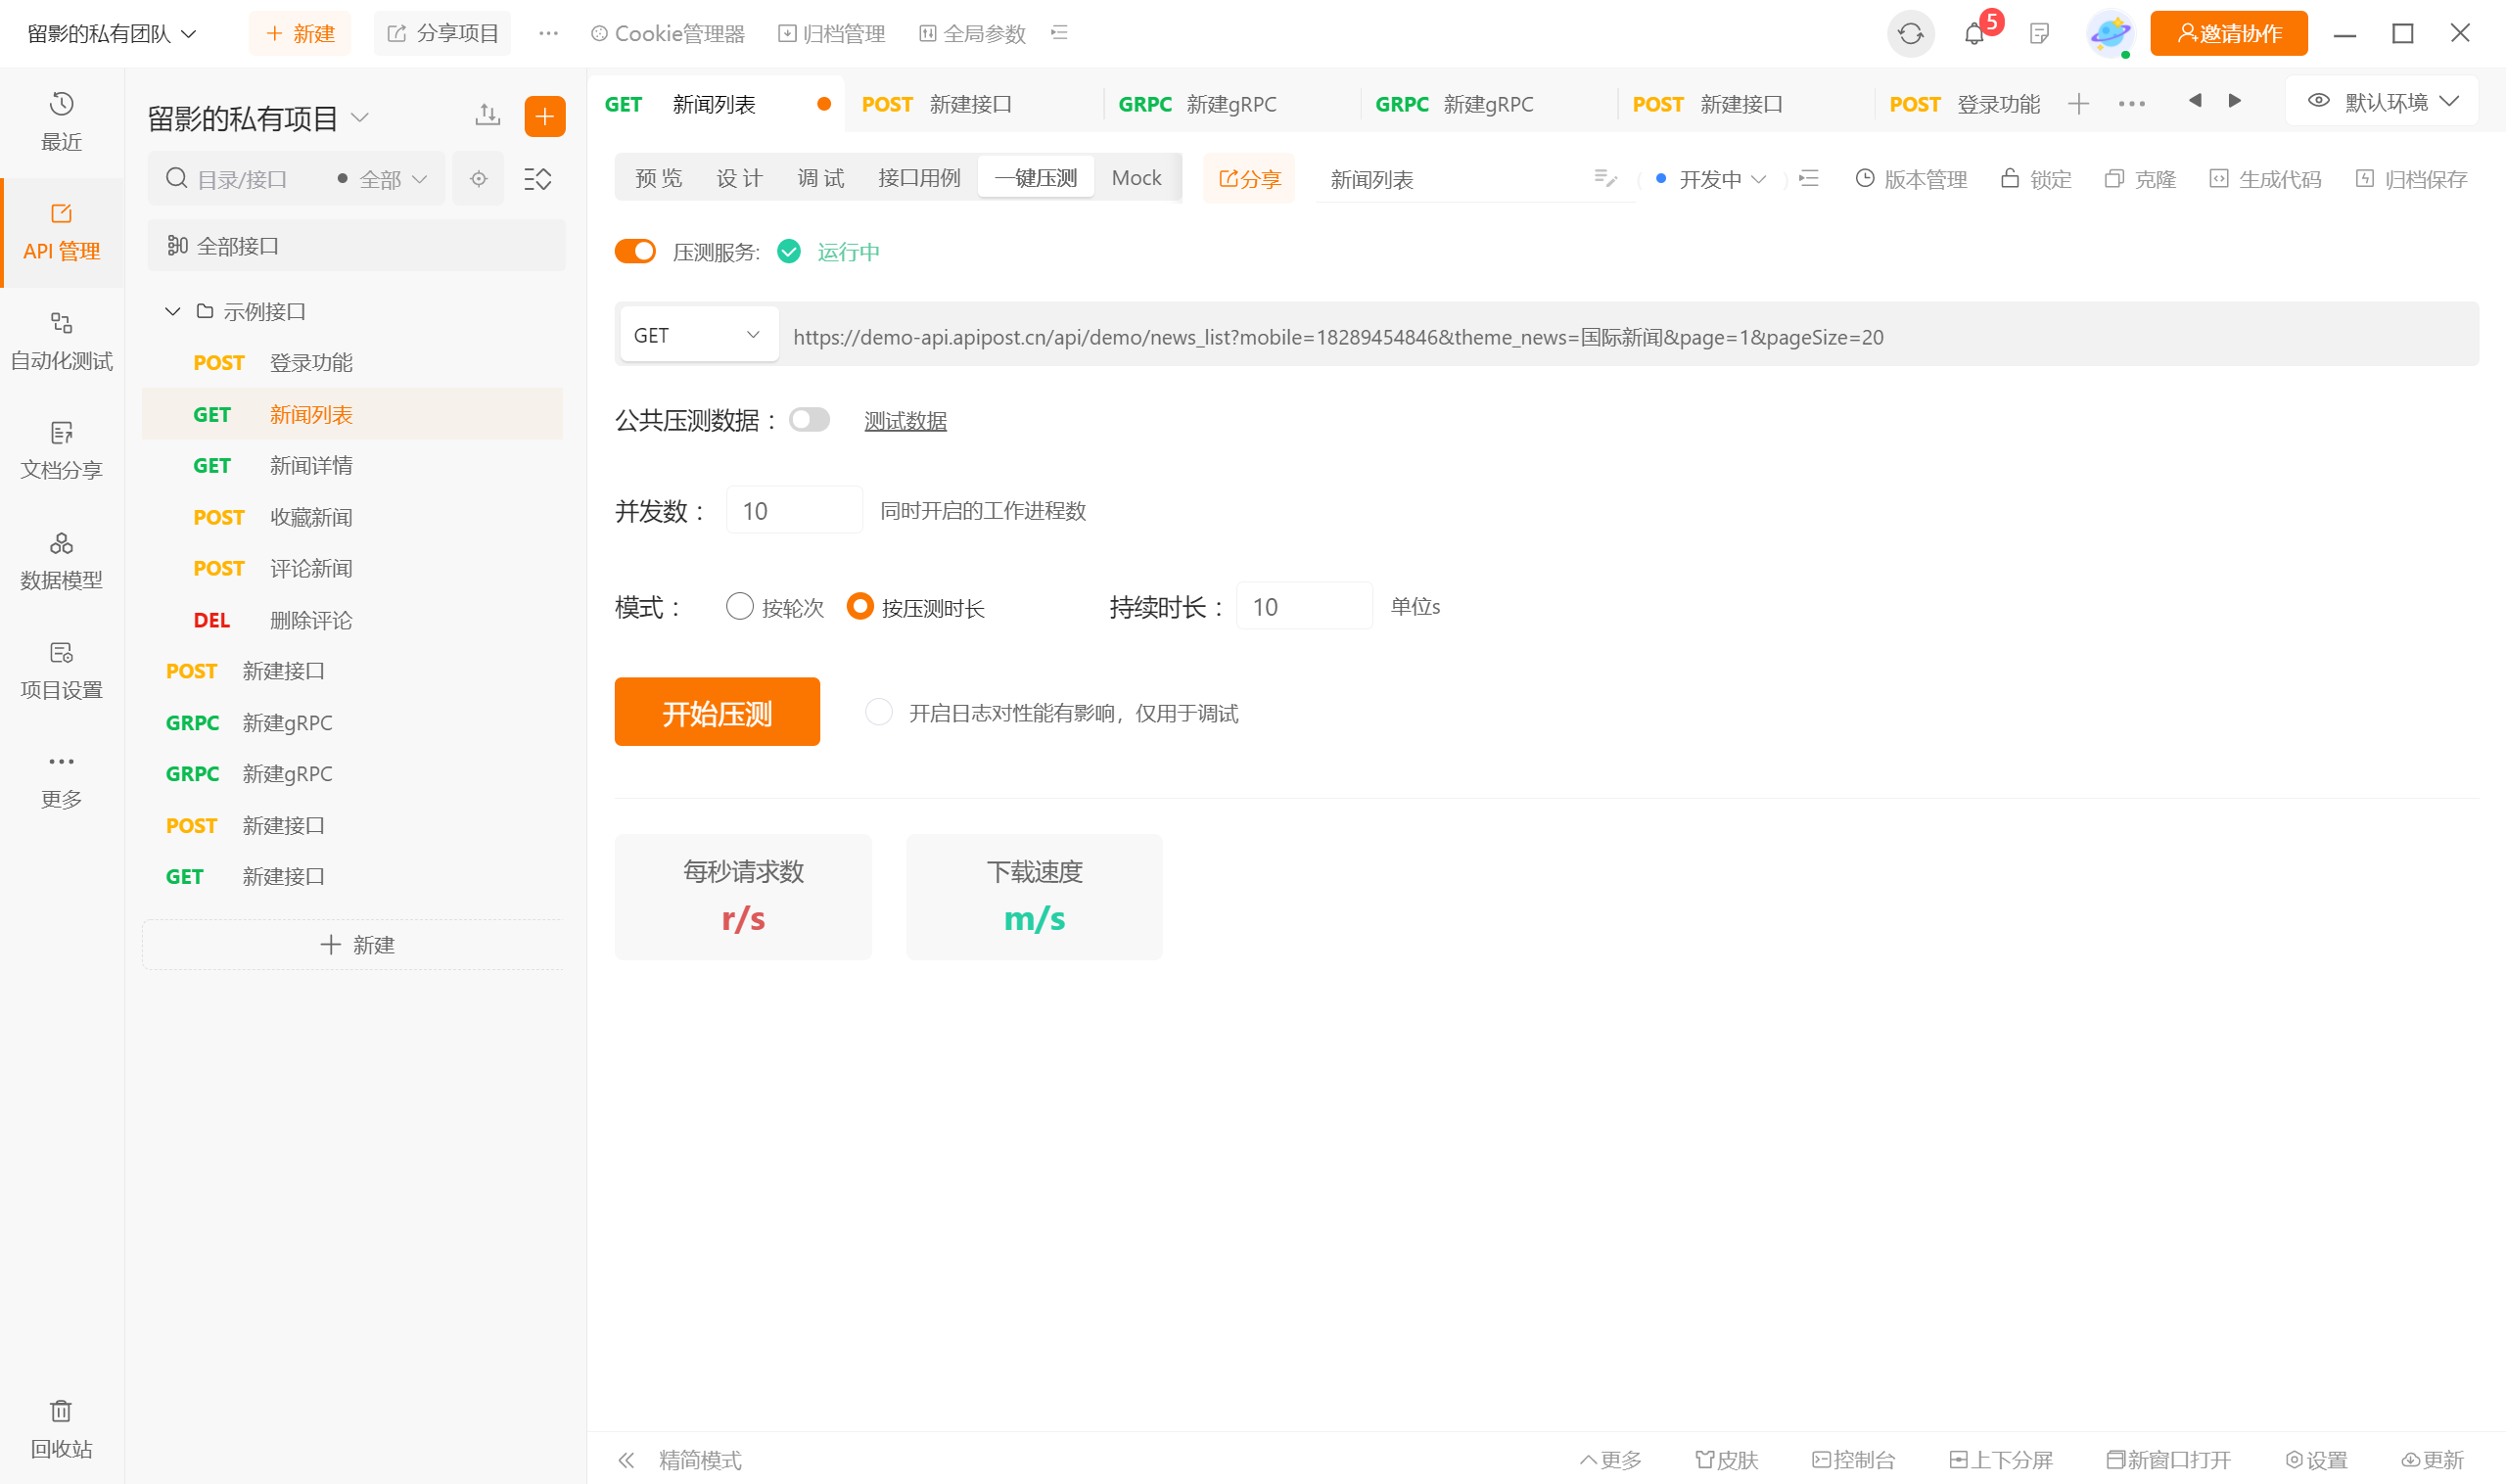Click the 开始压测 button

pyautogui.click(x=717, y=711)
